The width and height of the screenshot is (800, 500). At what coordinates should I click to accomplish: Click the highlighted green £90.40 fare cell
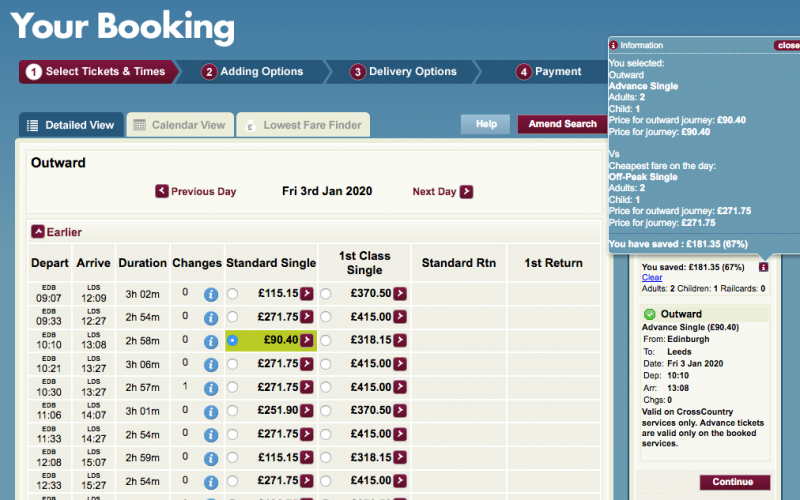[270, 340]
